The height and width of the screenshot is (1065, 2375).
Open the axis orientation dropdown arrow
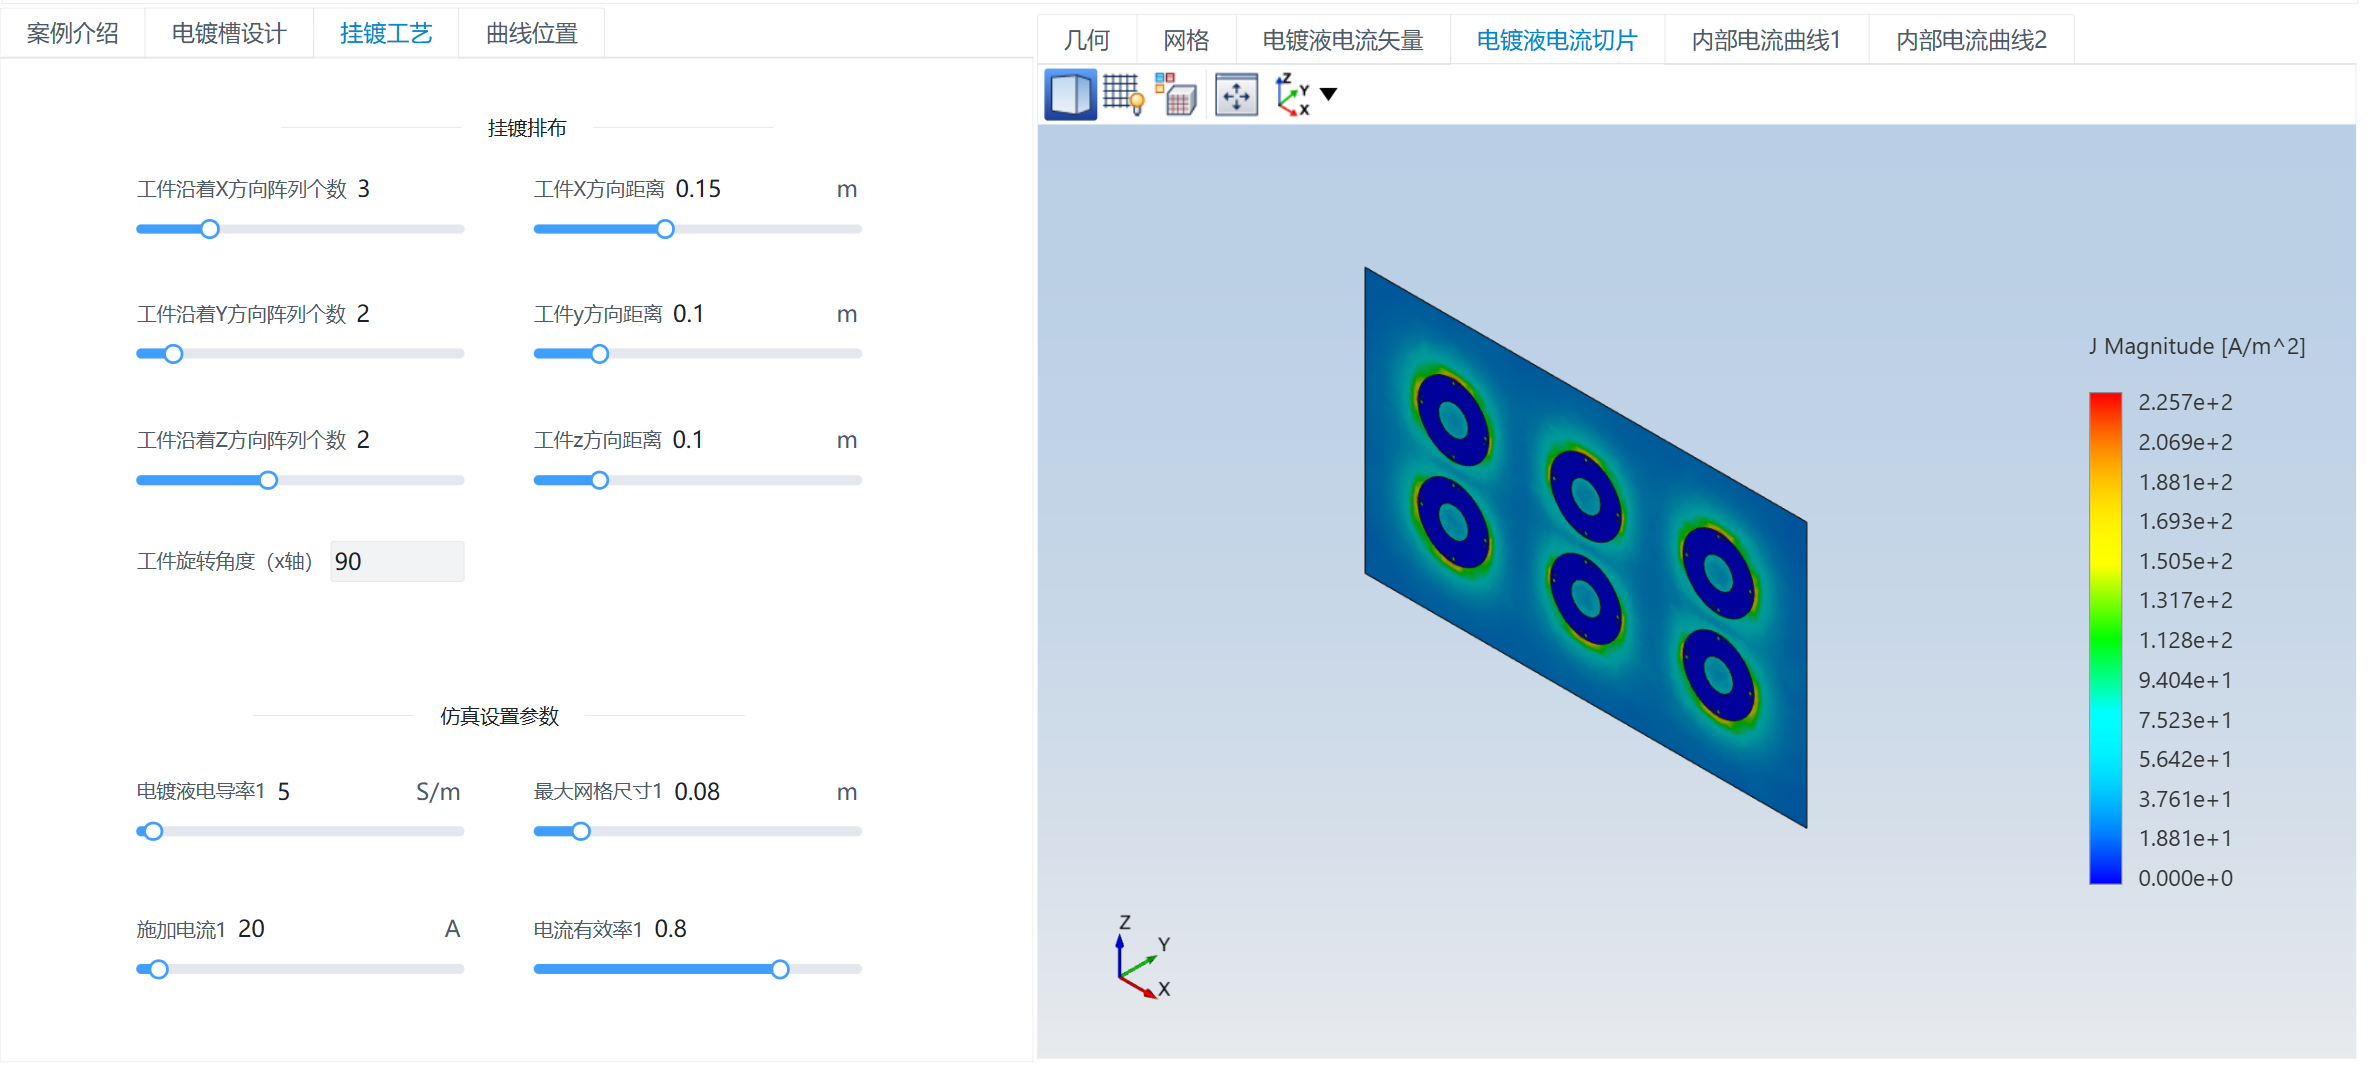(x=1328, y=94)
